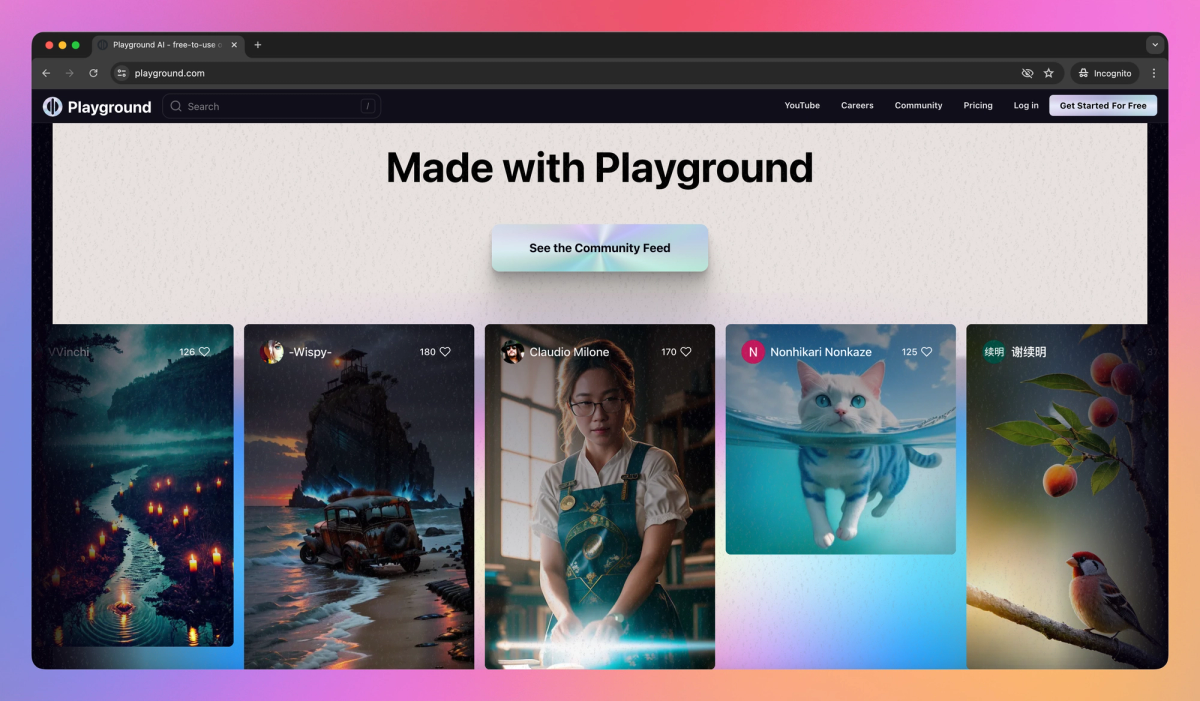Open a new tab with plus icon
Screen dimensions: 1200x701
[x=257, y=45]
